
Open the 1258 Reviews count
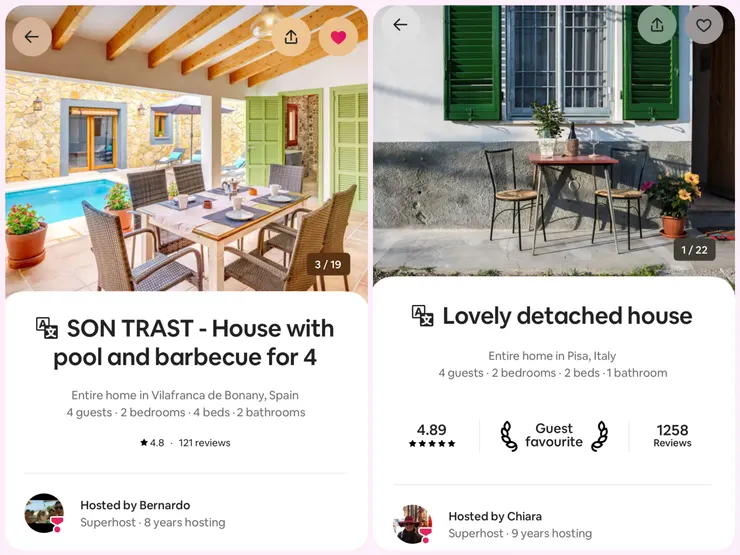coord(673,436)
